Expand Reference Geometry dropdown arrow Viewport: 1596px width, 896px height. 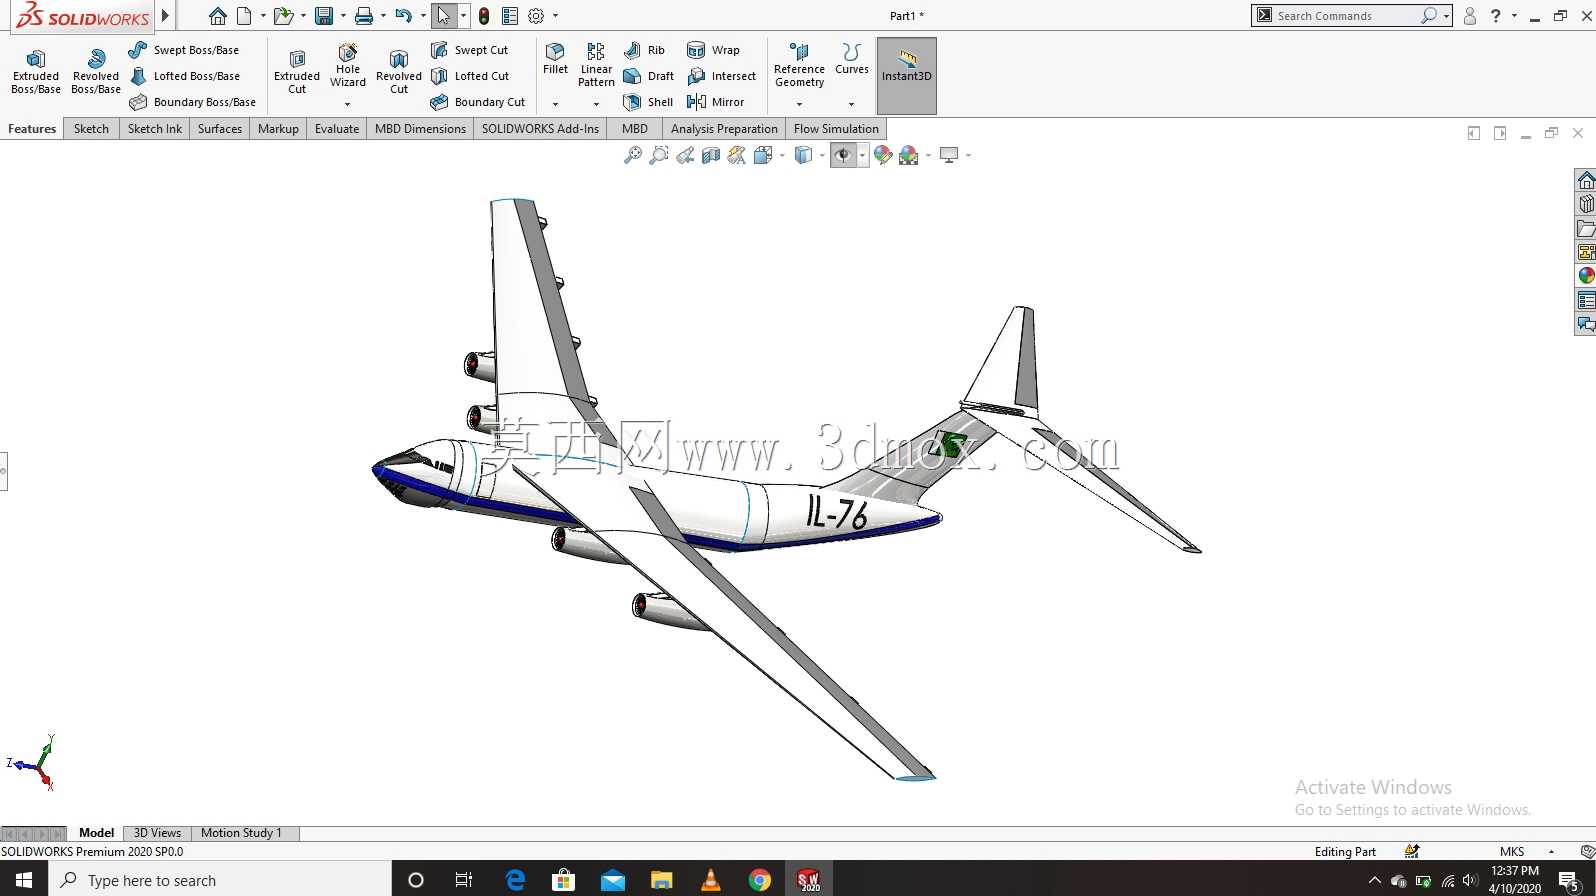799,104
